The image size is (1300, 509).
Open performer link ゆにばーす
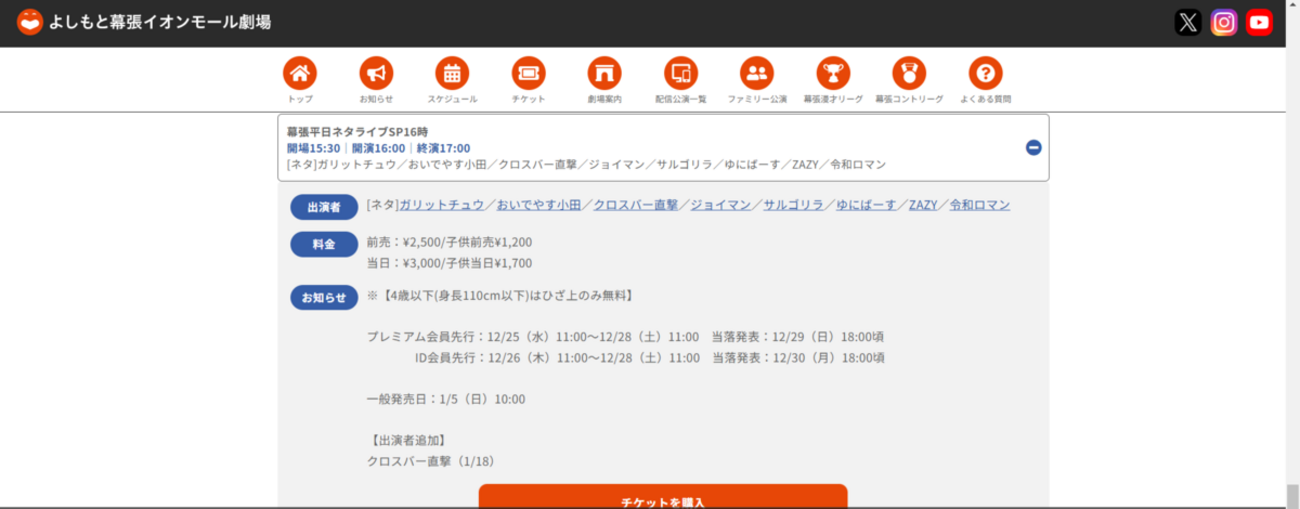[867, 204]
